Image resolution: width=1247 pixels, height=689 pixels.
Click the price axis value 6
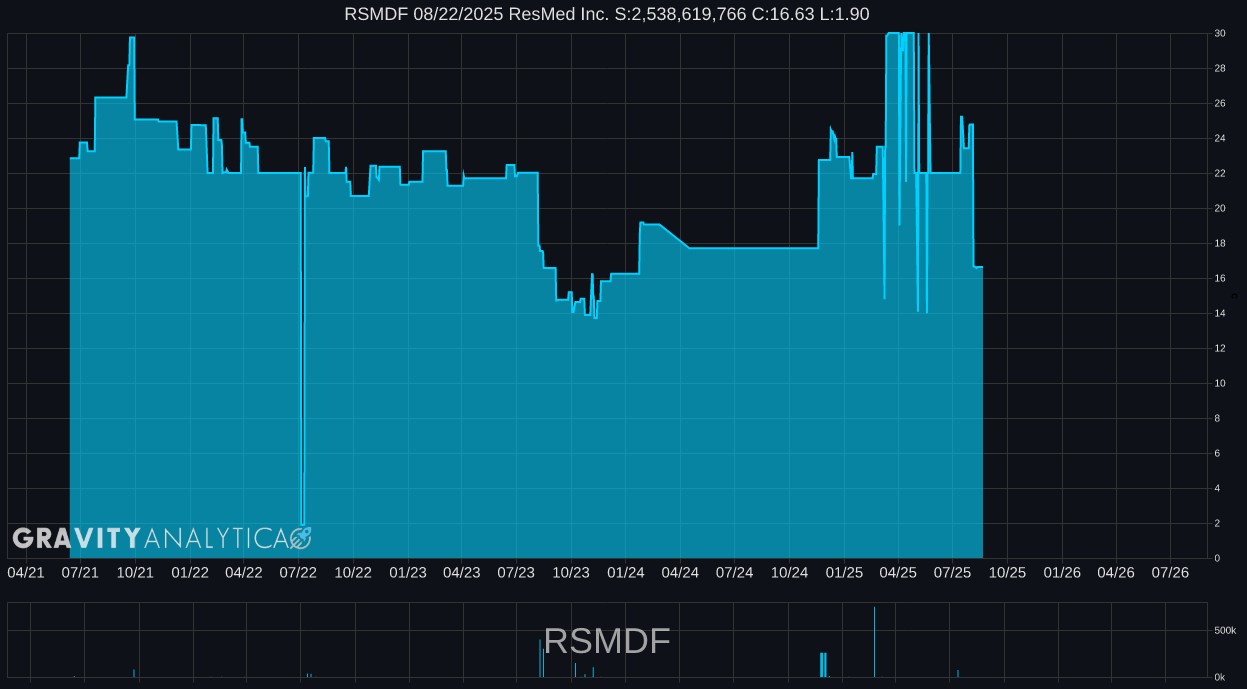click(x=1217, y=453)
